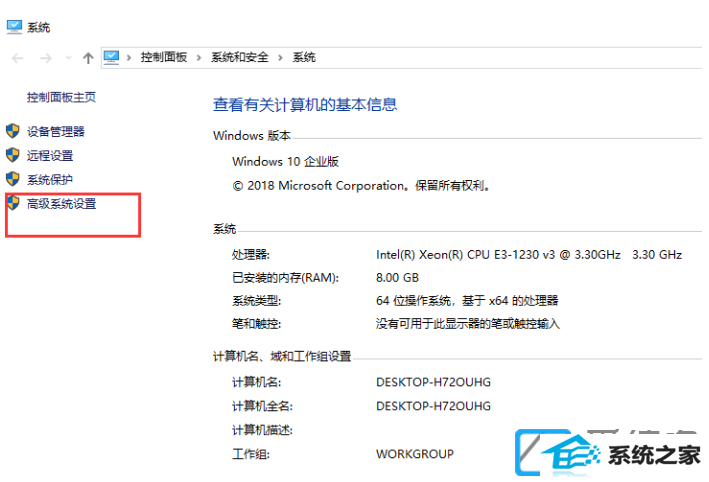Open 设备管理器 link

tap(56, 132)
